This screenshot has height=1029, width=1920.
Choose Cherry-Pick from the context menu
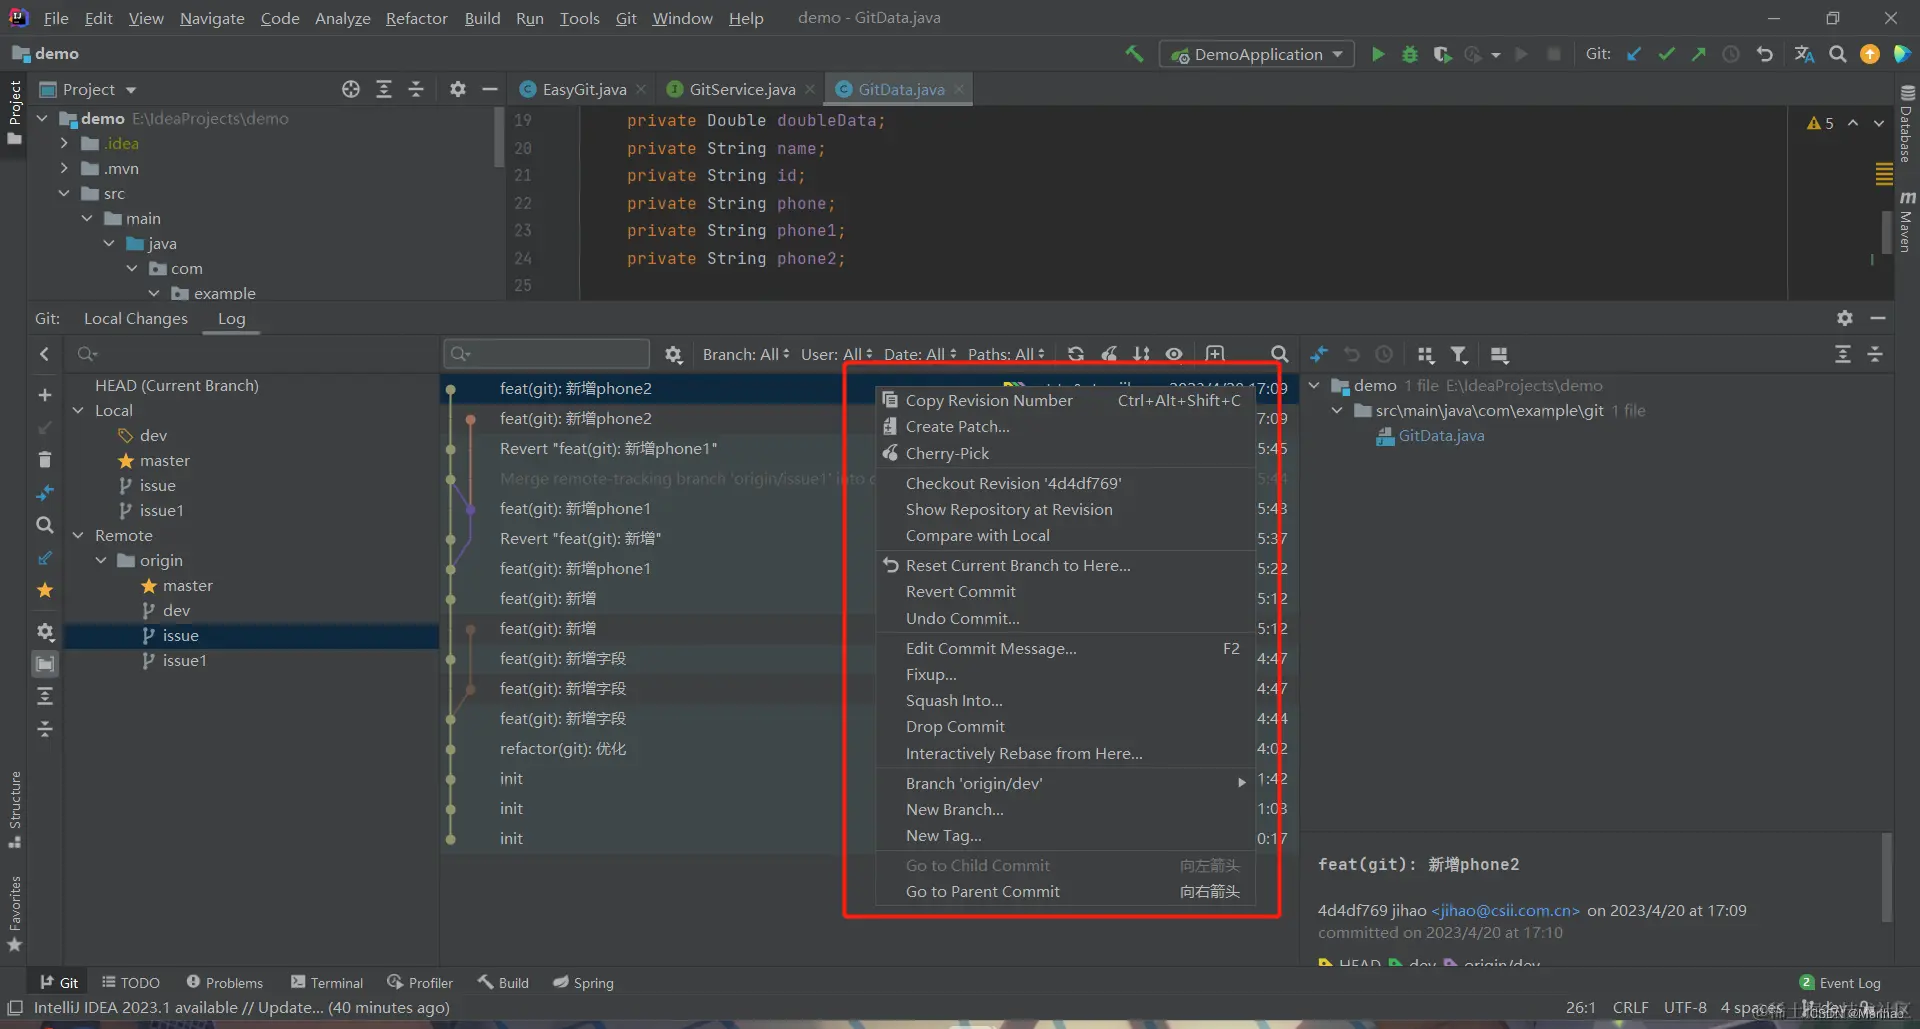click(1065, 453)
